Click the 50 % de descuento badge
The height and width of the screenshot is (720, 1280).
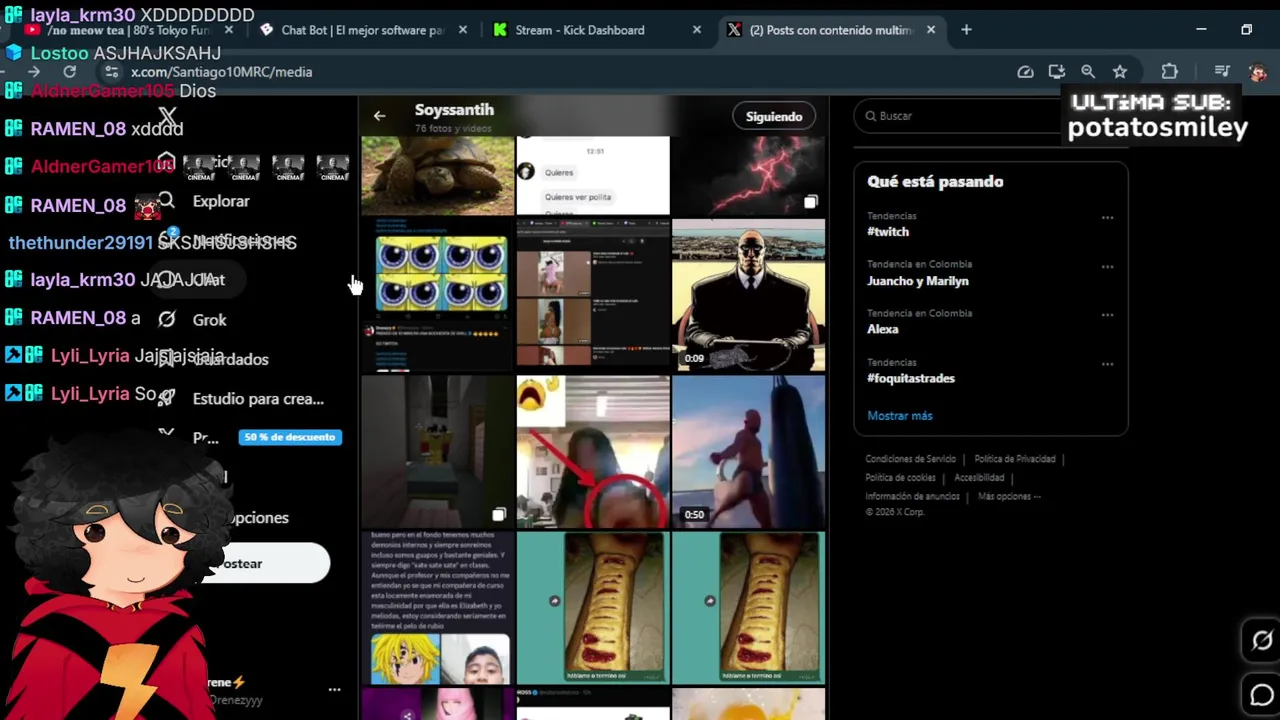[x=290, y=437]
